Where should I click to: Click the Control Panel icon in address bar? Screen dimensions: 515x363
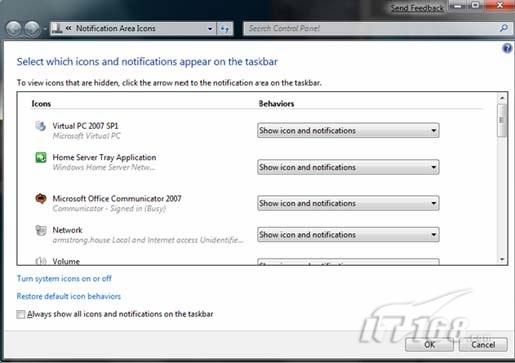[57, 29]
